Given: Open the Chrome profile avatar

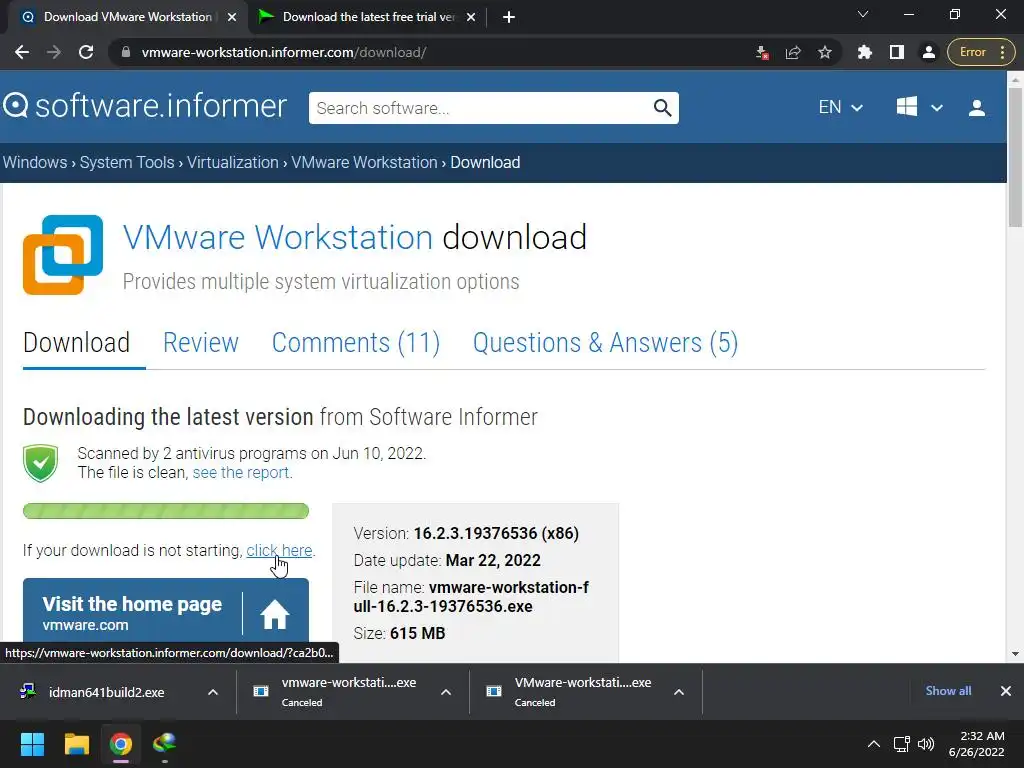Looking at the screenshot, I should pos(928,52).
